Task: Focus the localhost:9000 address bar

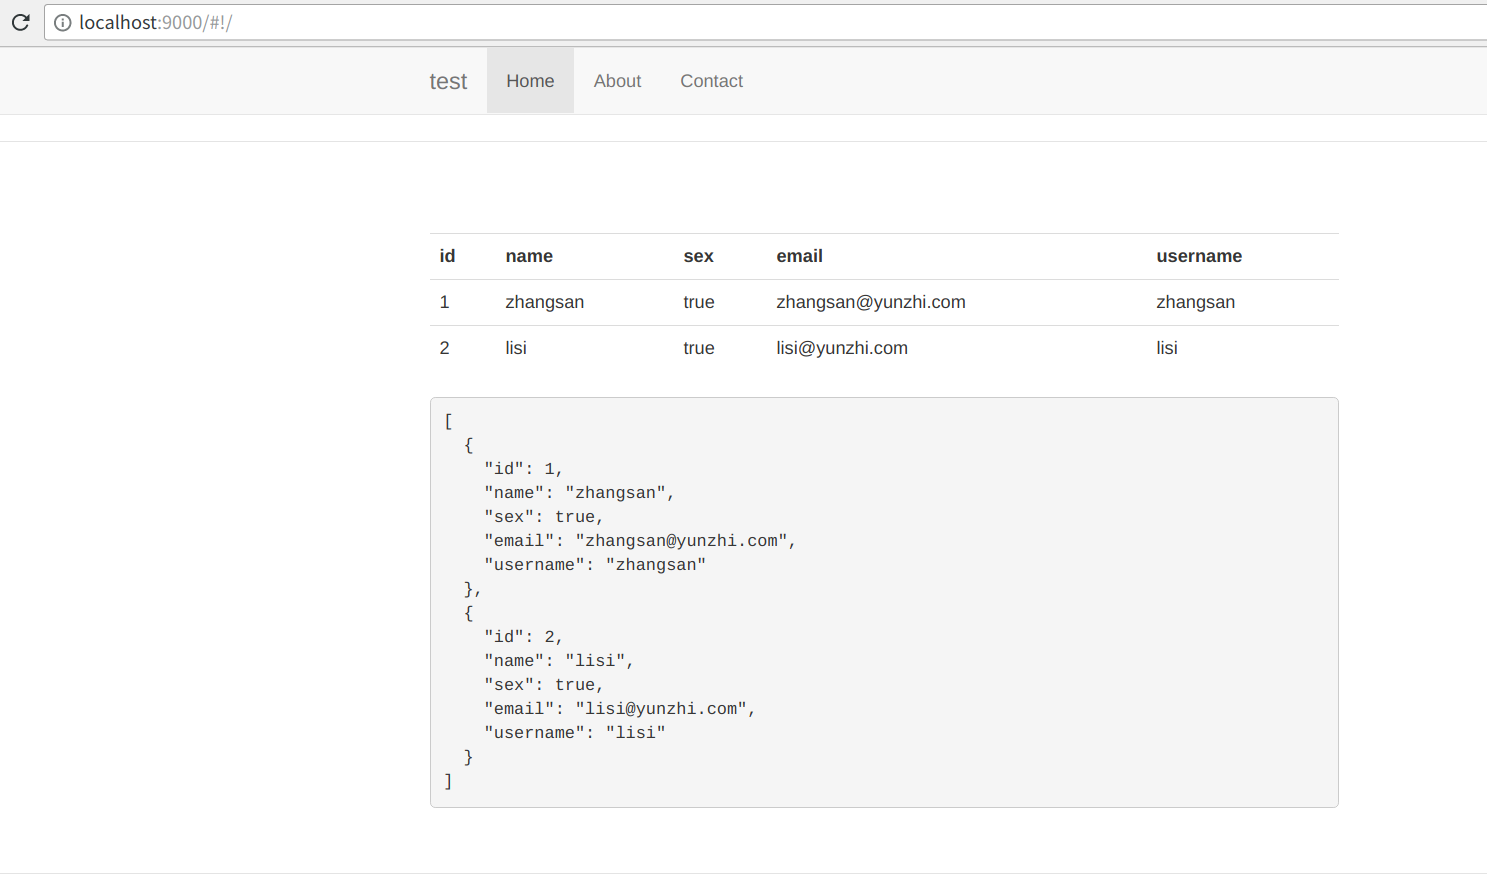Action: 765,23
